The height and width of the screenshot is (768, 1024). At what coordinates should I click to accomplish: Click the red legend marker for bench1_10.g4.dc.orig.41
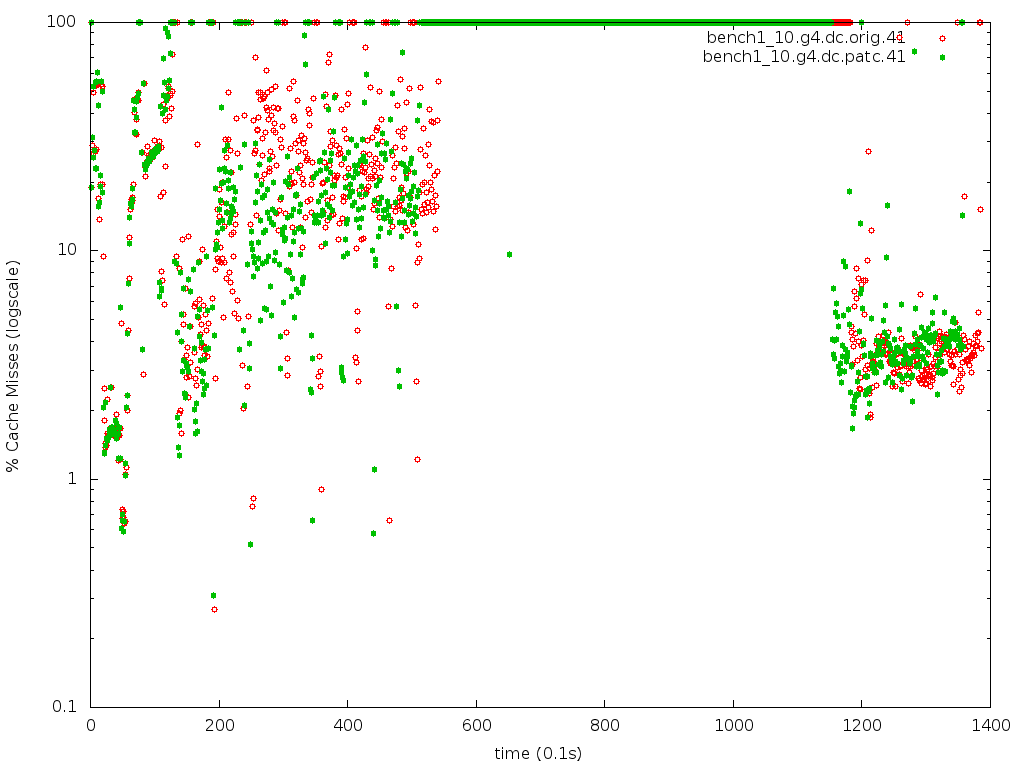click(x=941, y=38)
